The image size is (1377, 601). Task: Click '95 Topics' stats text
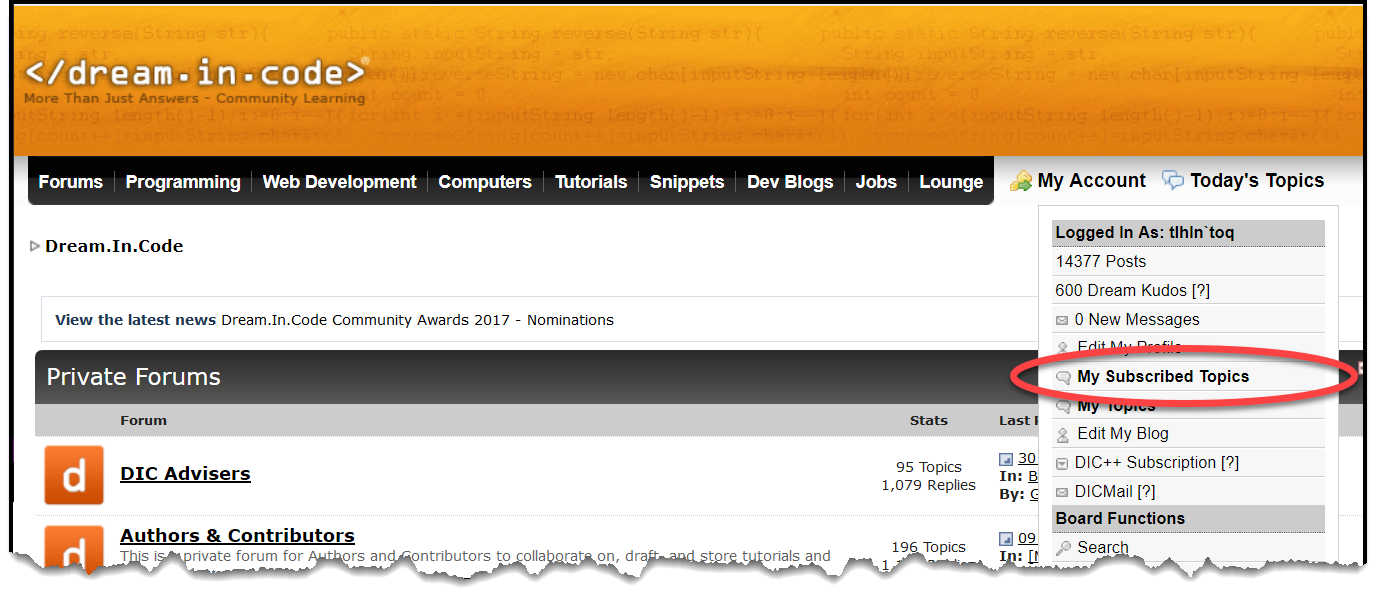(x=929, y=467)
